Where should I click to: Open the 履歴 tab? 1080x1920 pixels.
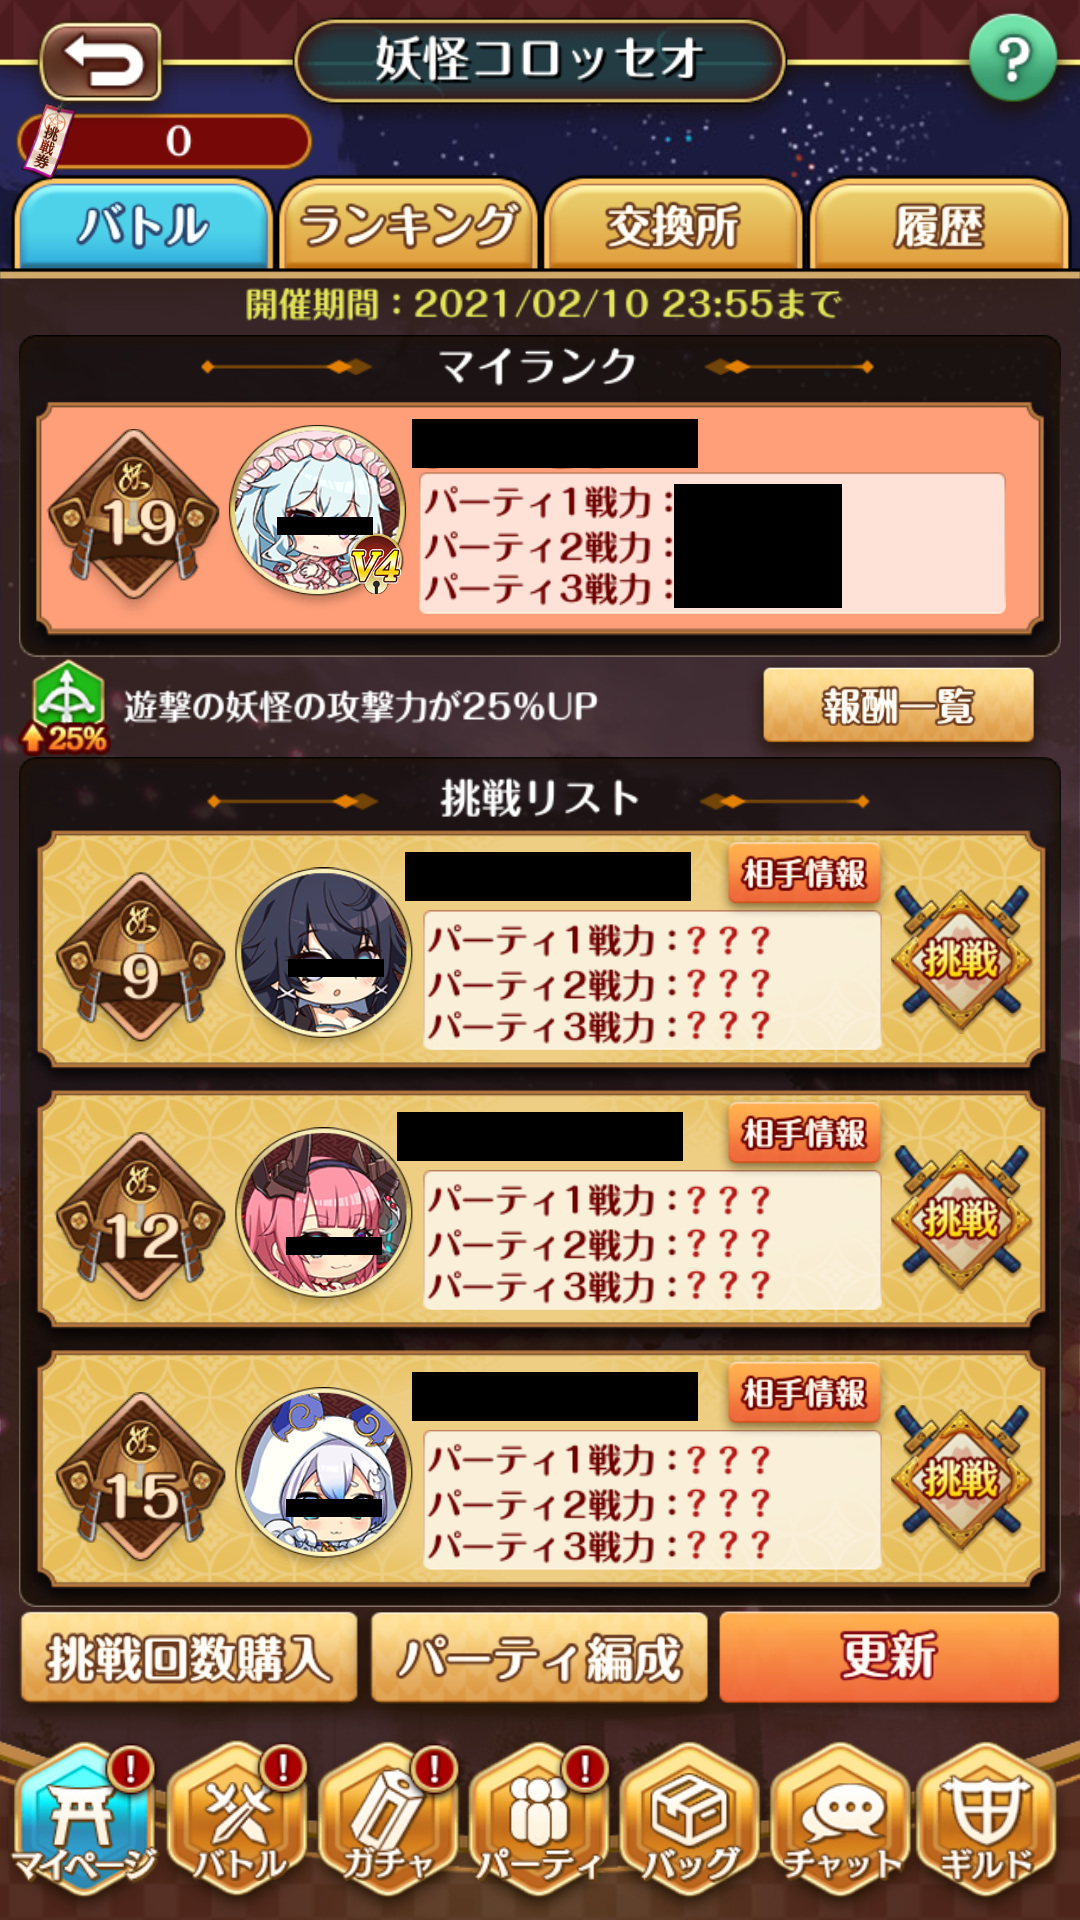[x=939, y=225]
